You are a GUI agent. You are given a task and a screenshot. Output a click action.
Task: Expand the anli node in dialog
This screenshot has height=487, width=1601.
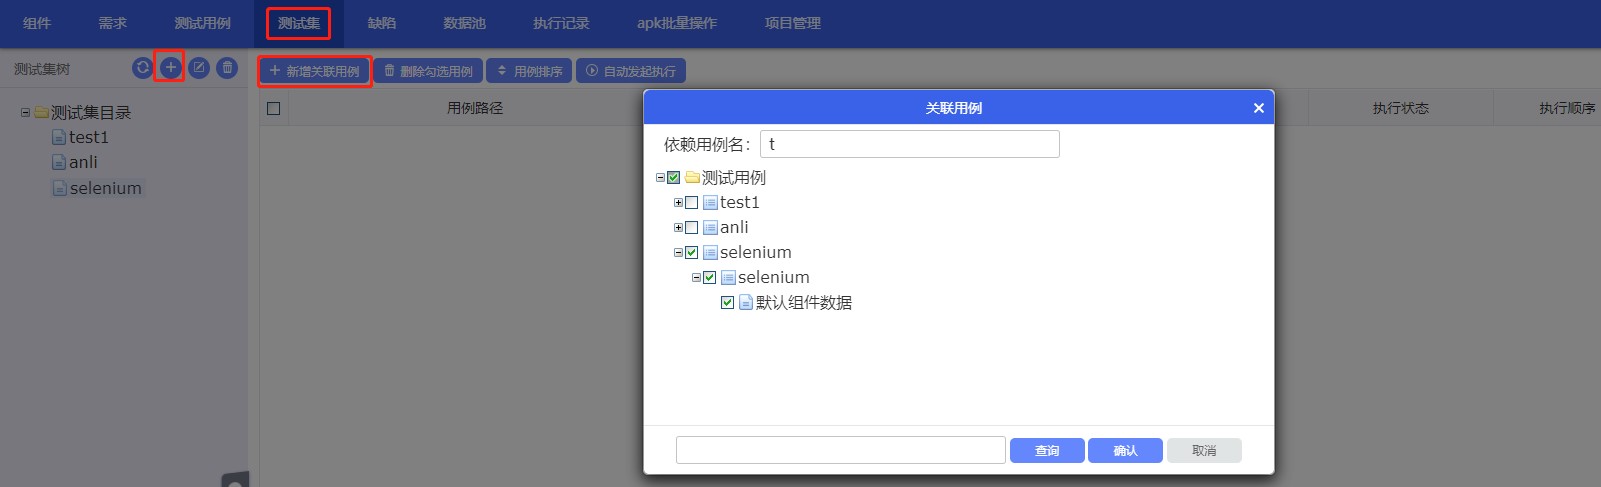pos(678,227)
